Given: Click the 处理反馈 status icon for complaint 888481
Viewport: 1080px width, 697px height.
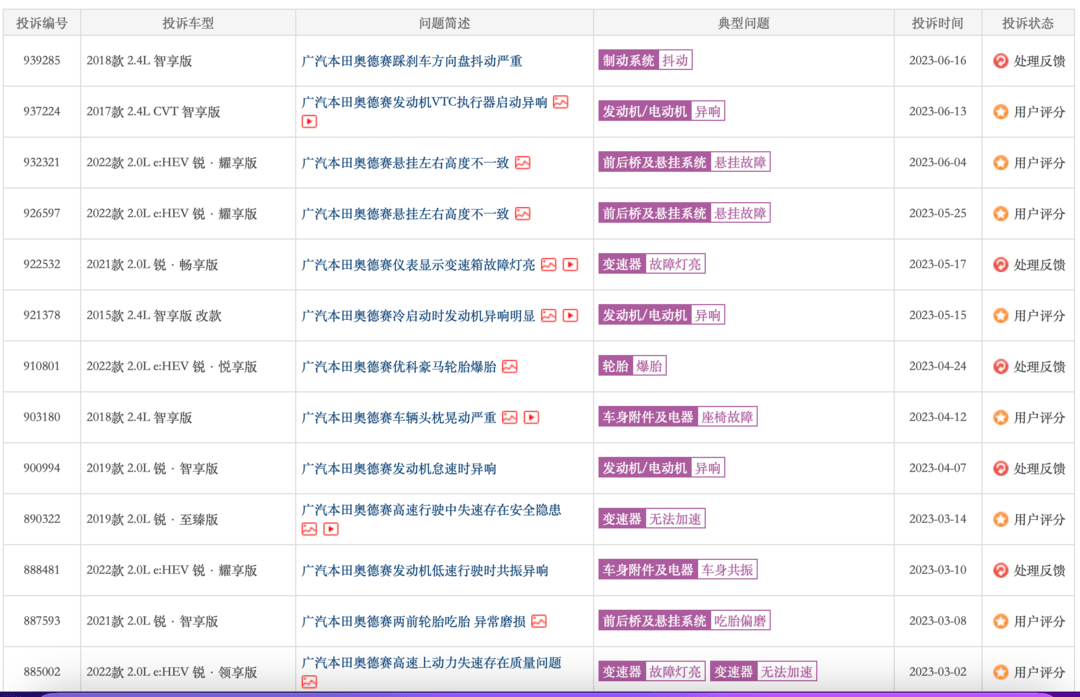Looking at the screenshot, I should tap(1000, 570).
